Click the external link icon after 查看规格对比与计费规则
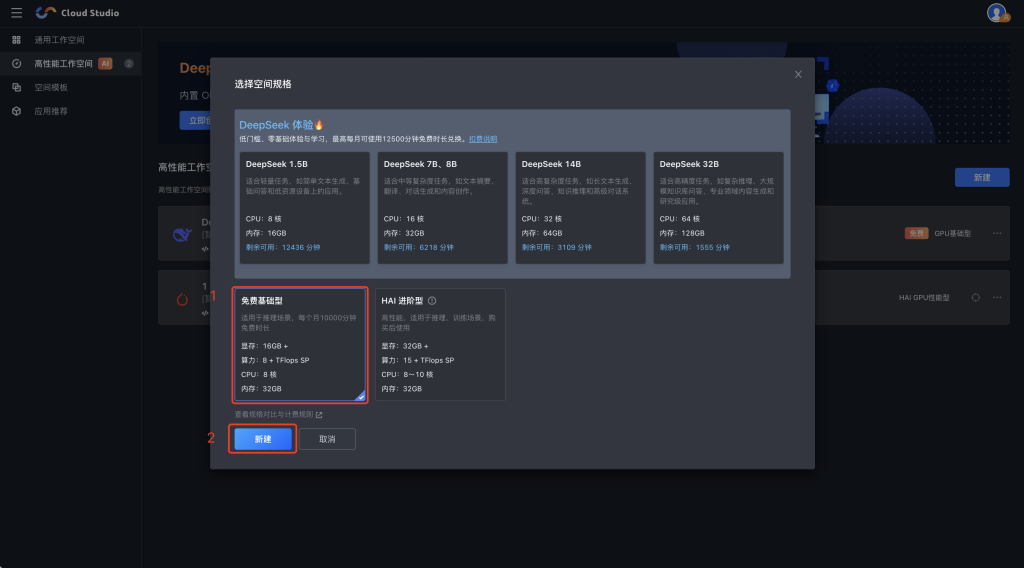 point(319,415)
